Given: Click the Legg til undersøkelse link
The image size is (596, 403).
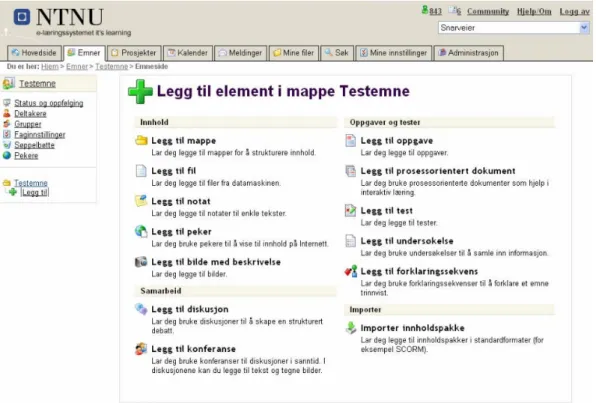Looking at the screenshot, I should [407, 241].
